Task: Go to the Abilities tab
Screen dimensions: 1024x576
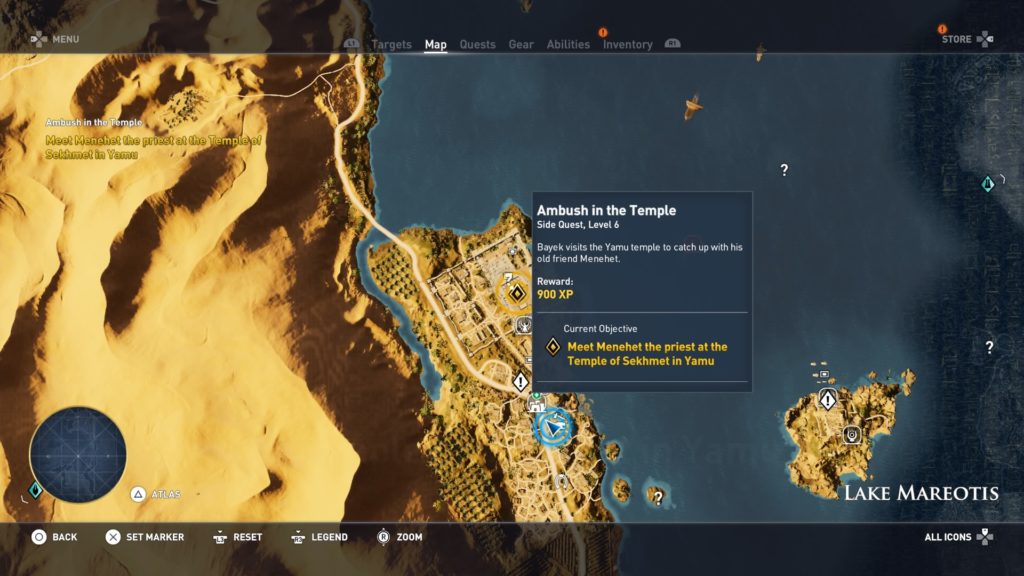Action: (x=568, y=44)
